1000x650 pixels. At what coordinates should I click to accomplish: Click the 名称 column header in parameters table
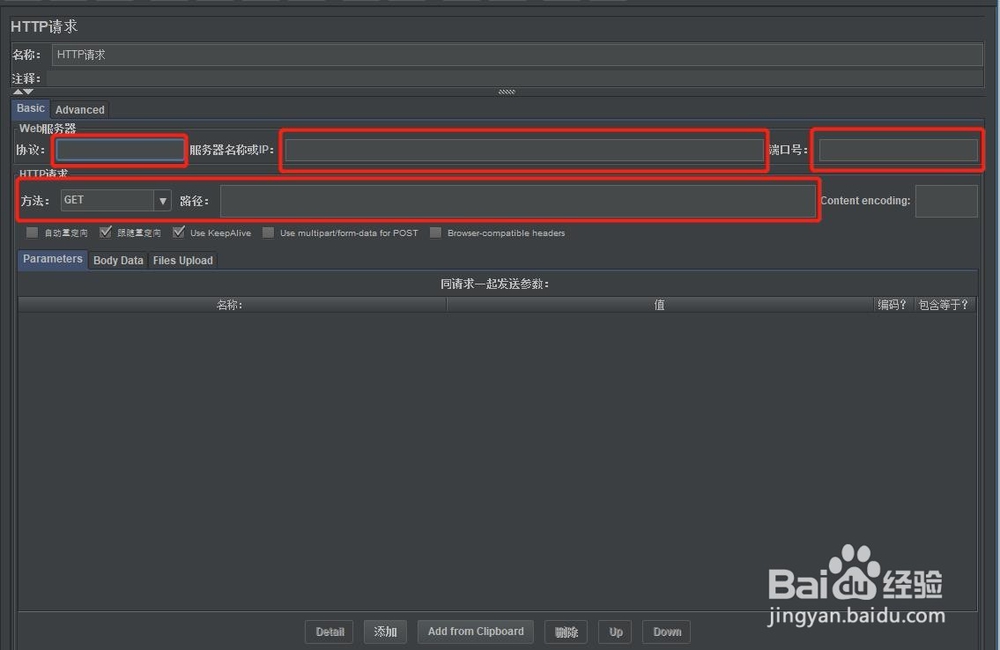232,305
